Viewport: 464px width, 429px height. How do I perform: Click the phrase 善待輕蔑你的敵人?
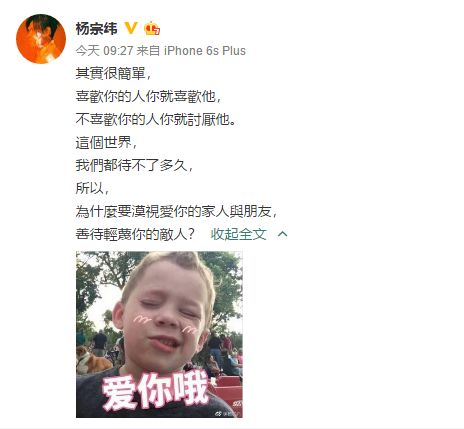click(135, 234)
